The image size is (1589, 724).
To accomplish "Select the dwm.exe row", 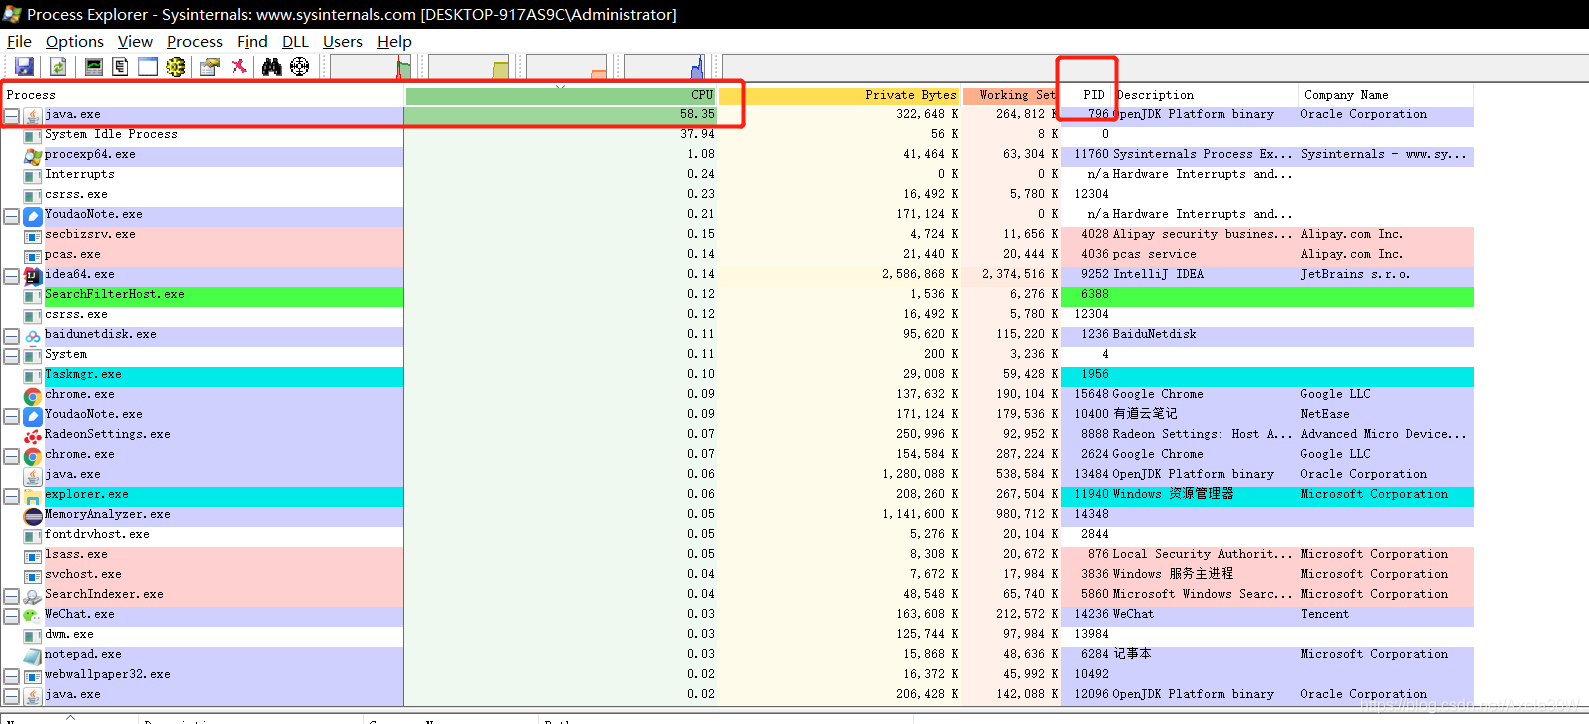I will 737,635.
